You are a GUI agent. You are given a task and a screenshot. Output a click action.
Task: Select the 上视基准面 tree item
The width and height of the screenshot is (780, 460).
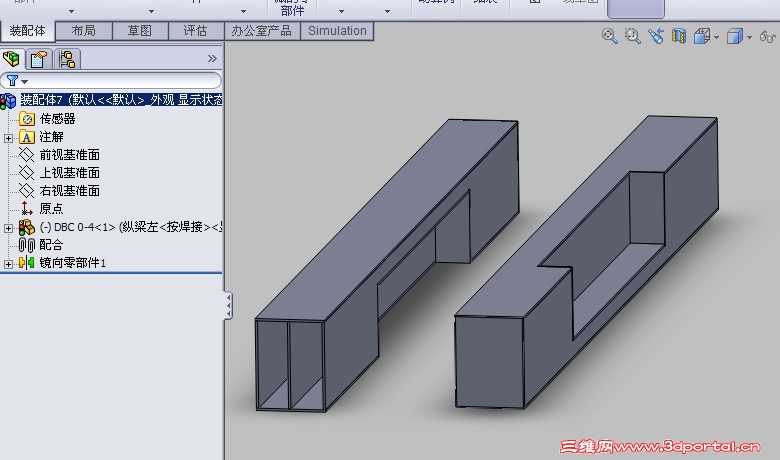[x=70, y=173]
